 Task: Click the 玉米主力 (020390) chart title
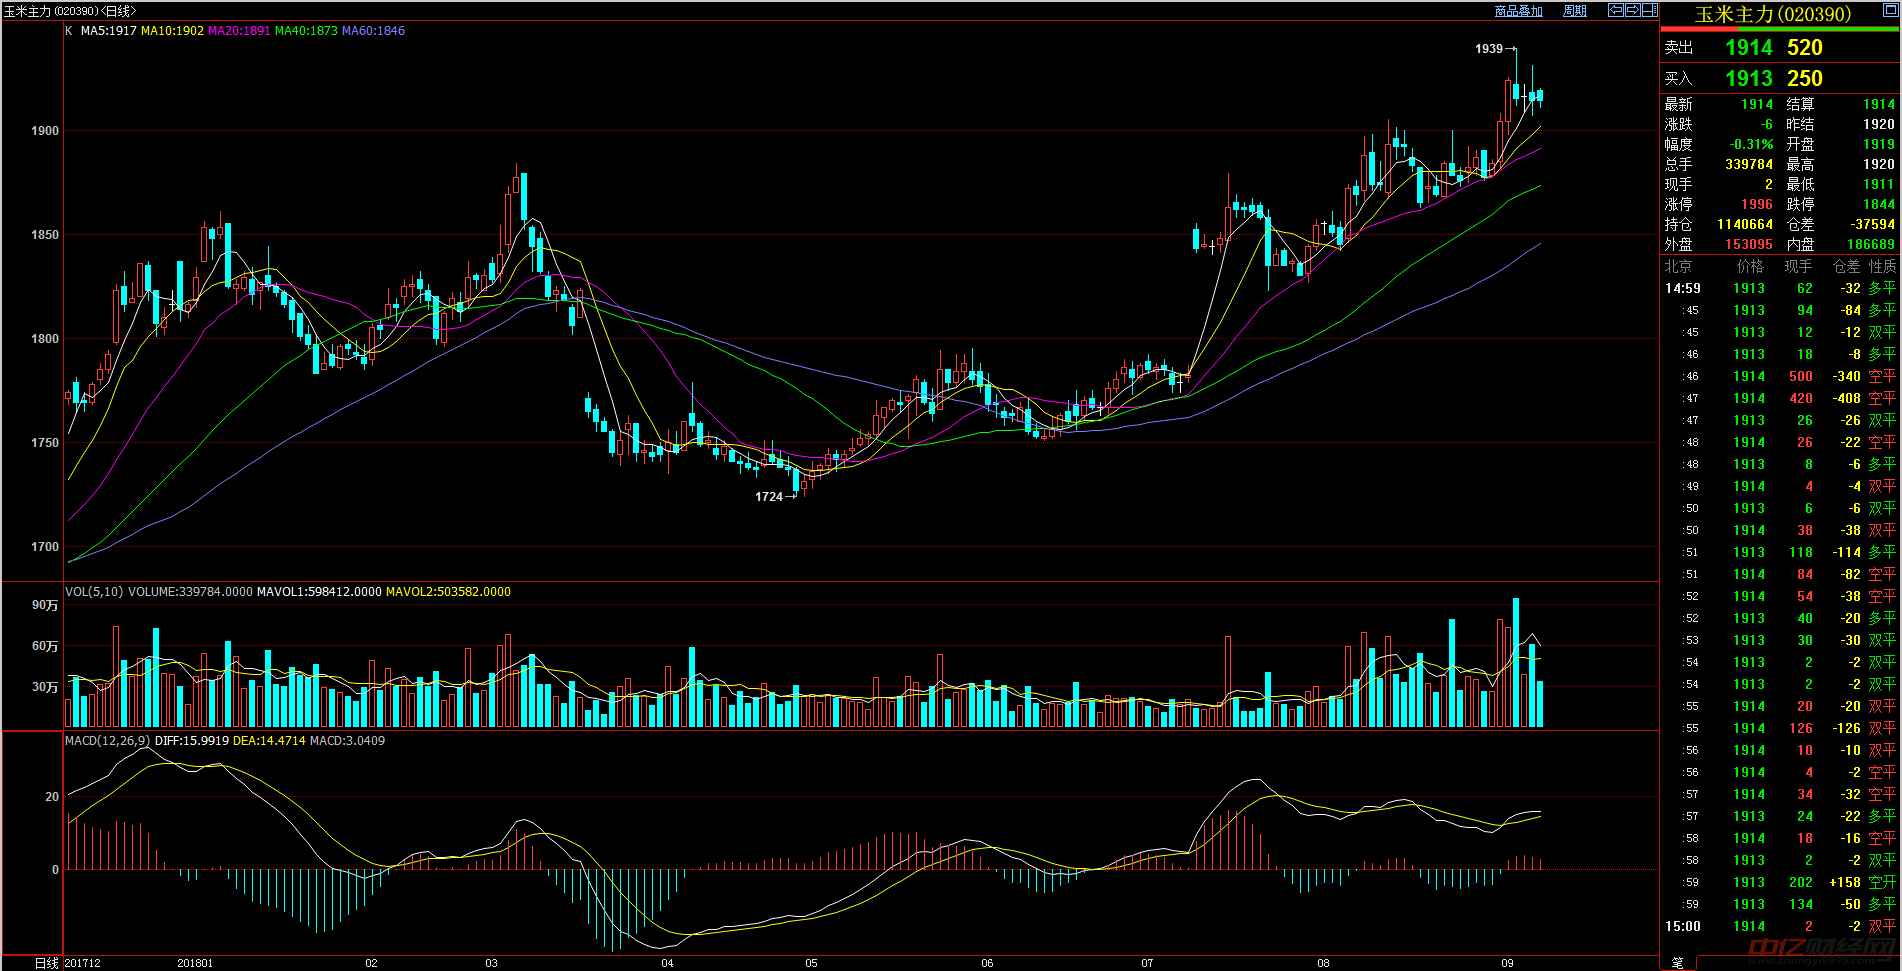point(70,11)
